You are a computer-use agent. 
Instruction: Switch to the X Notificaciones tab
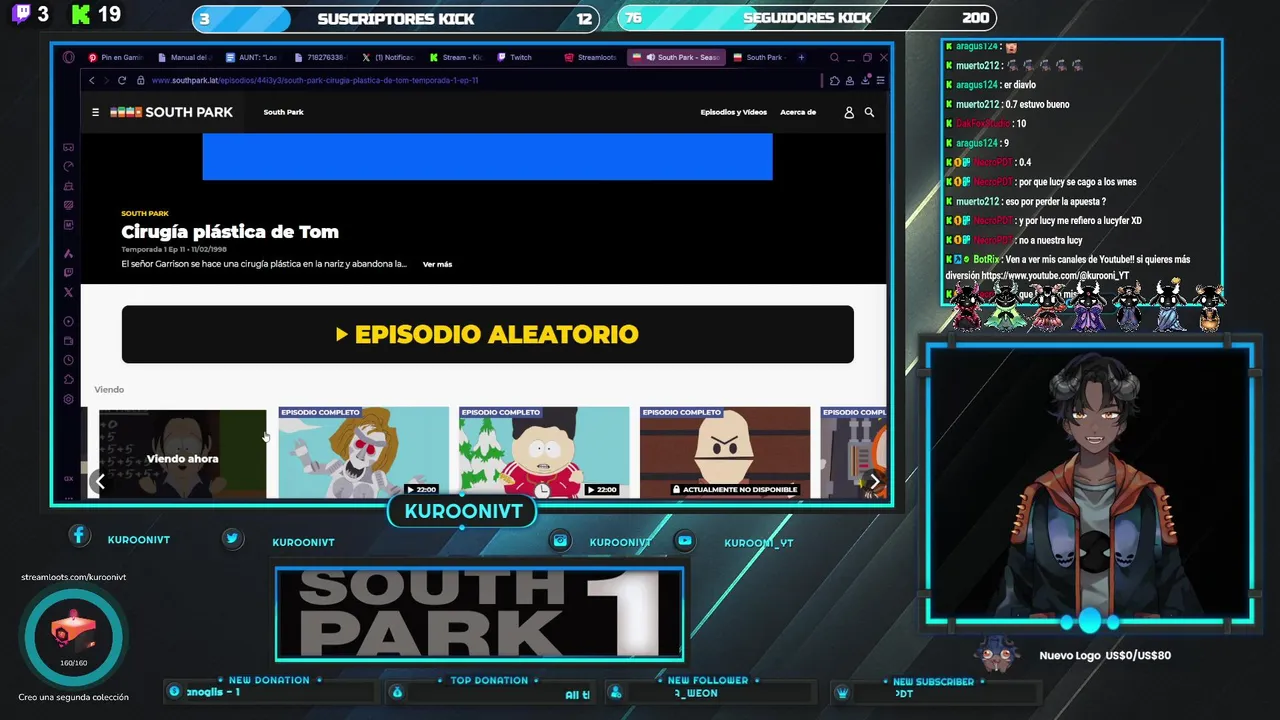click(388, 57)
